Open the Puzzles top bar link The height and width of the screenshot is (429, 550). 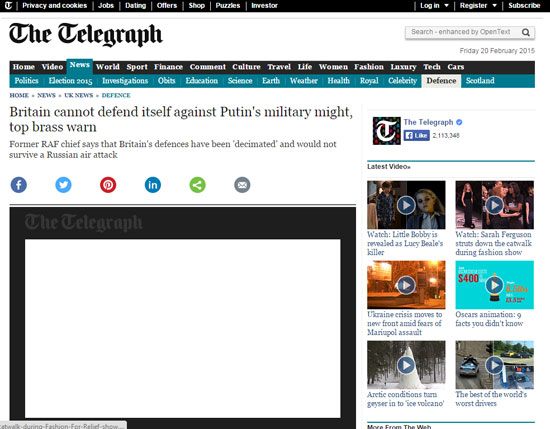(228, 6)
